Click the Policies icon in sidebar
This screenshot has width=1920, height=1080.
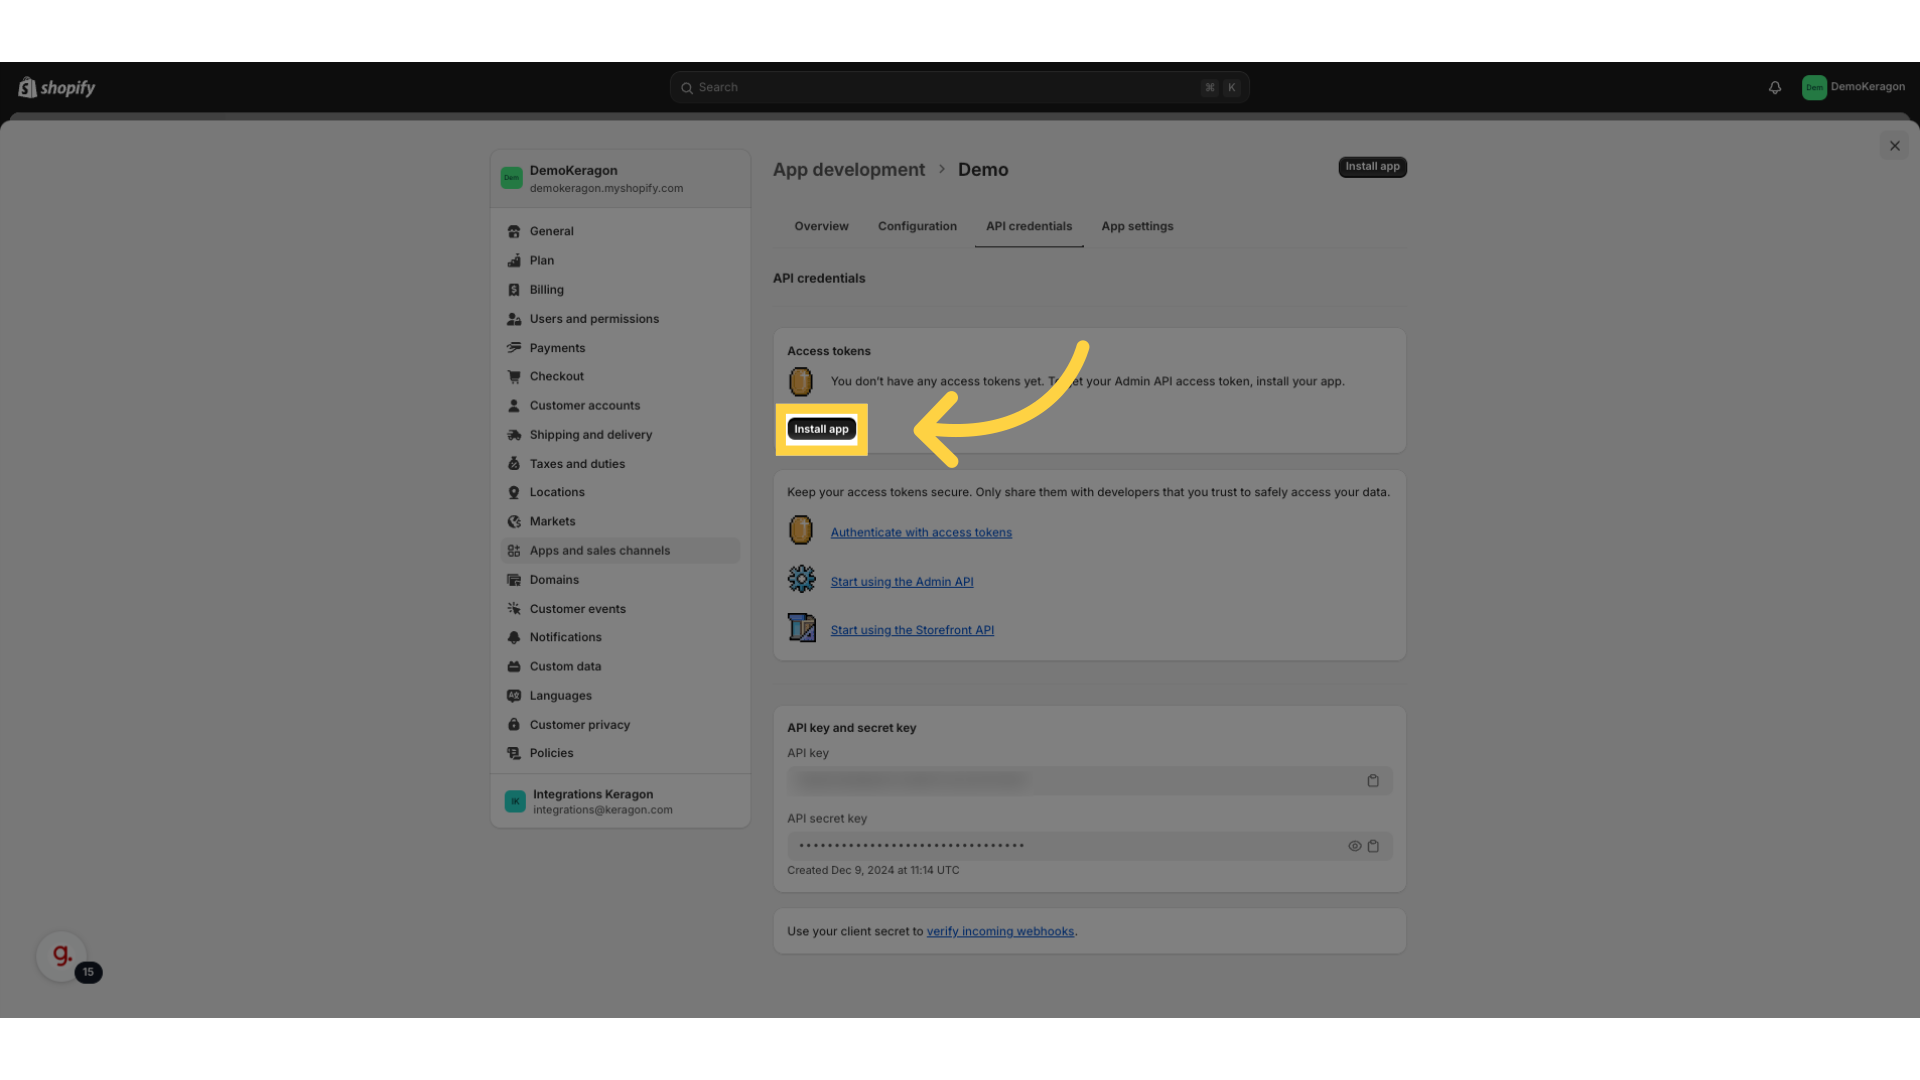(x=514, y=754)
